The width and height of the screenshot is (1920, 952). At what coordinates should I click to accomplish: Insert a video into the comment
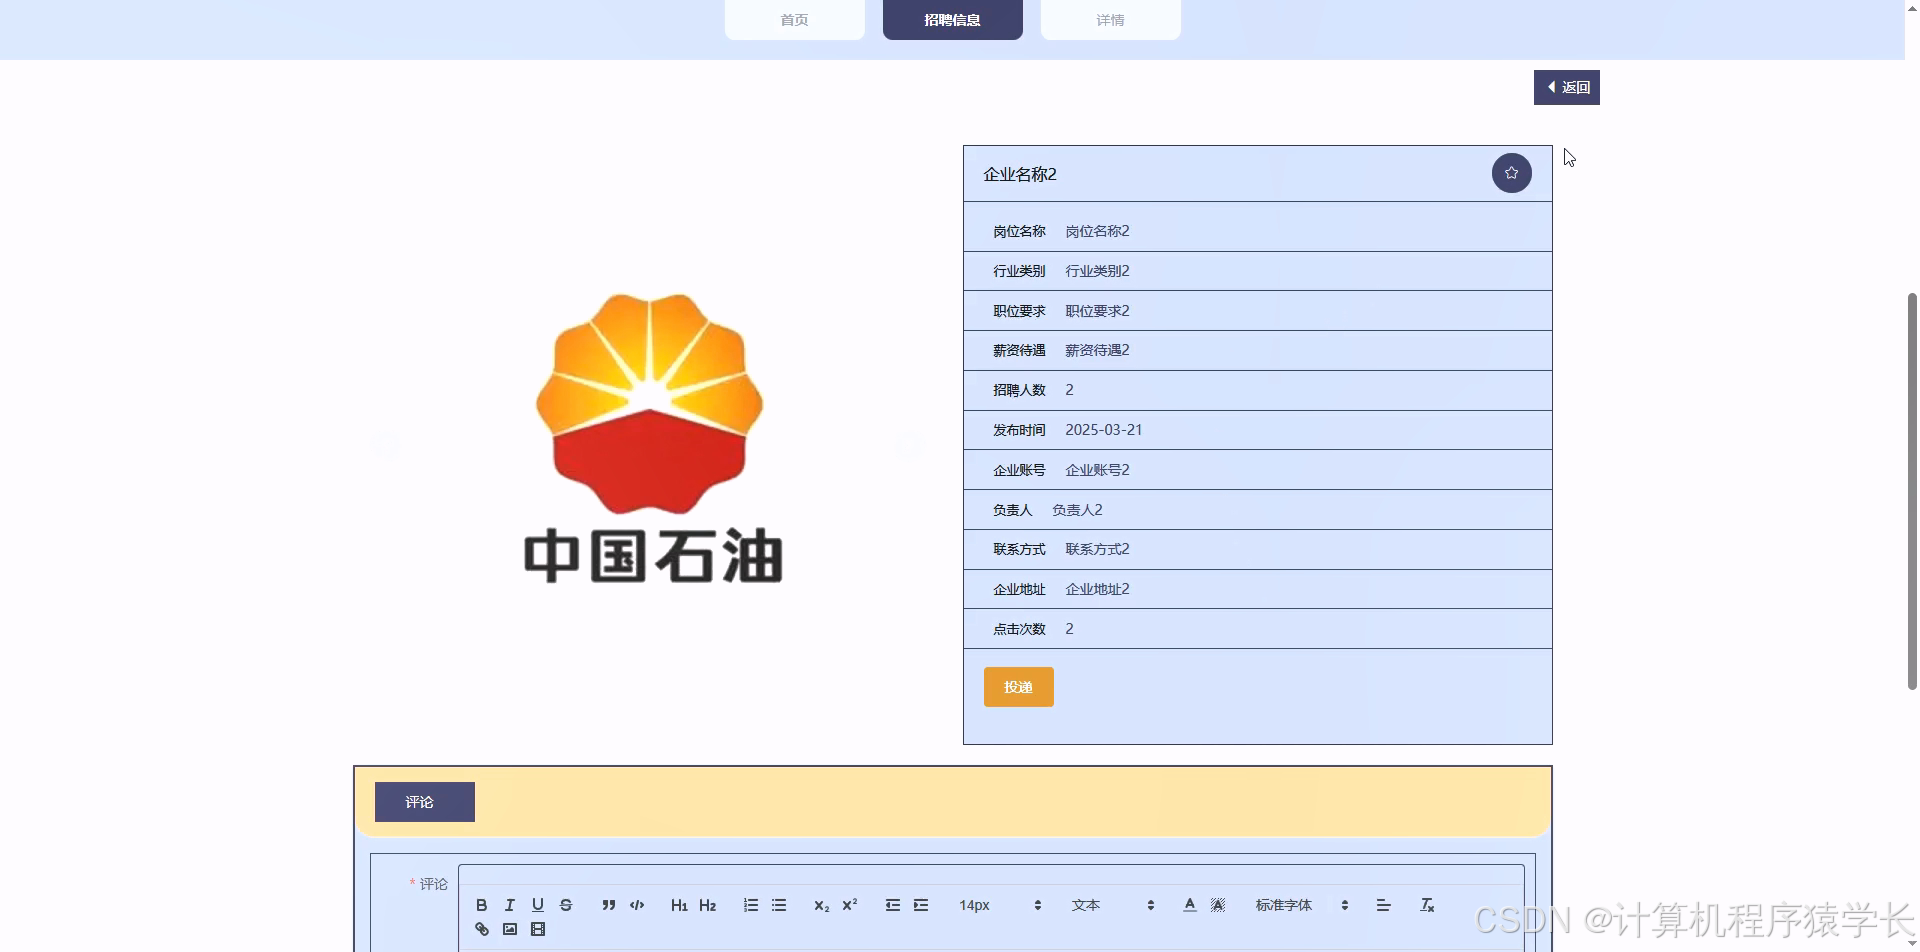pos(538,928)
